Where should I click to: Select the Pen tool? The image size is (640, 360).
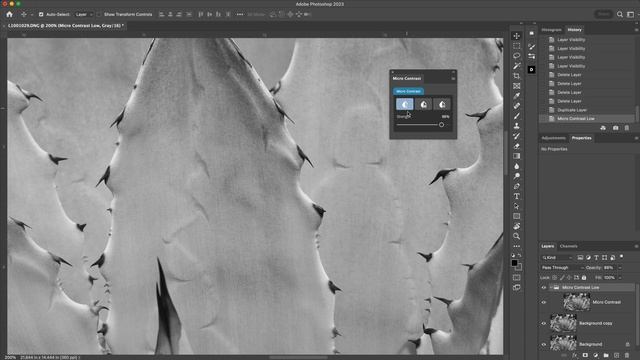(x=517, y=186)
